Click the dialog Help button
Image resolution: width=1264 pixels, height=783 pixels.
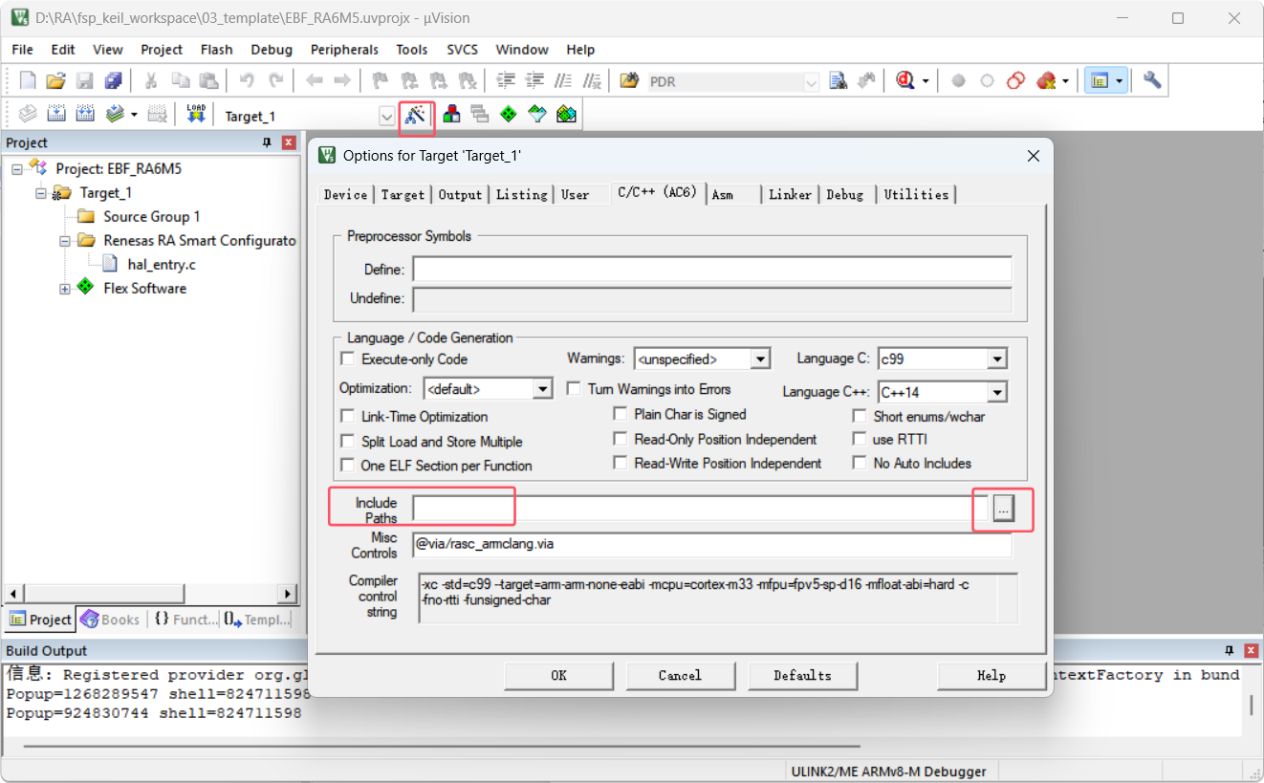pyautogui.click(x=991, y=675)
